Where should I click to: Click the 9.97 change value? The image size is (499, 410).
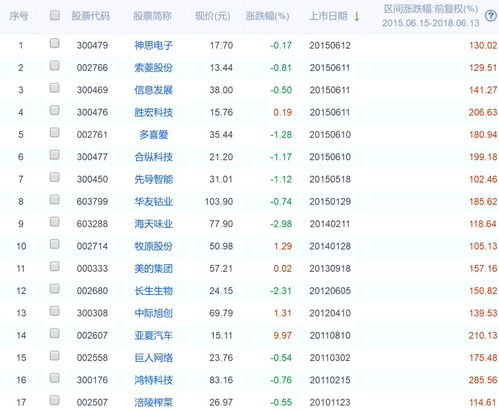(283, 336)
